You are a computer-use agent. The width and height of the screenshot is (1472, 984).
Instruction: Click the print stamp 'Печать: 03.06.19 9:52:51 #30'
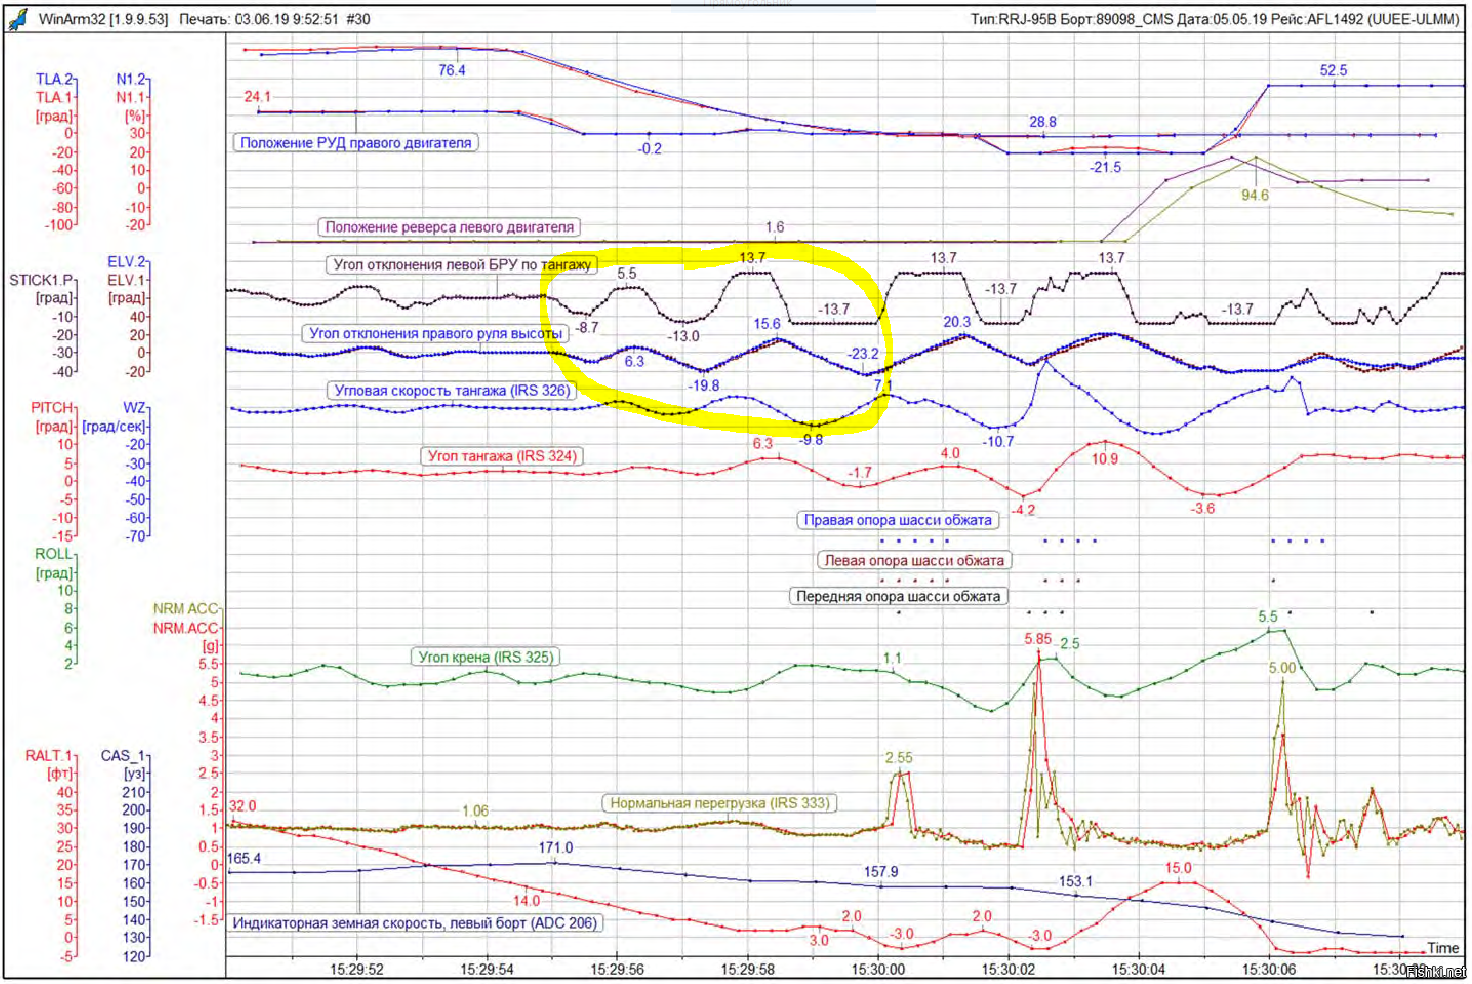[275, 19]
